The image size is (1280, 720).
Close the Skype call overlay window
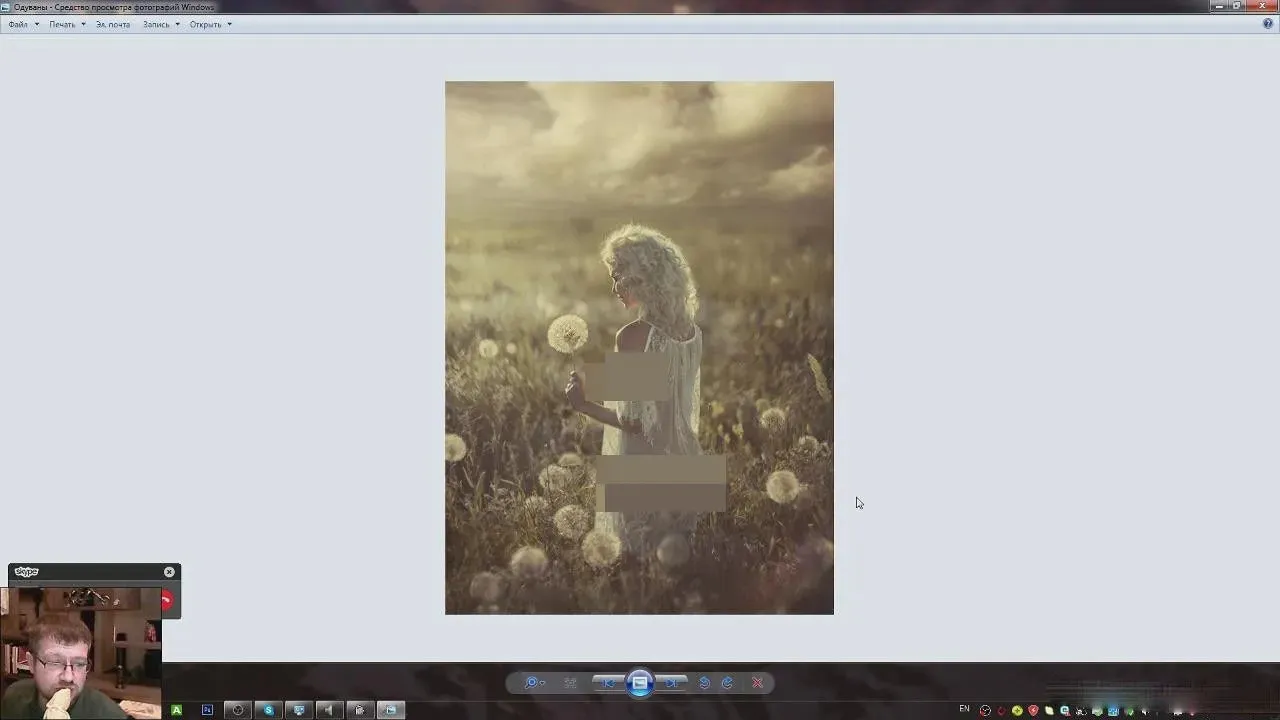tap(169, 572)
